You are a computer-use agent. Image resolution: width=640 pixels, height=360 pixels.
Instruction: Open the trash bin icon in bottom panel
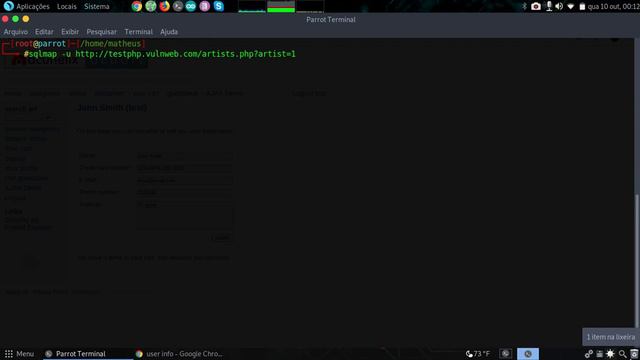click(633, 354)
